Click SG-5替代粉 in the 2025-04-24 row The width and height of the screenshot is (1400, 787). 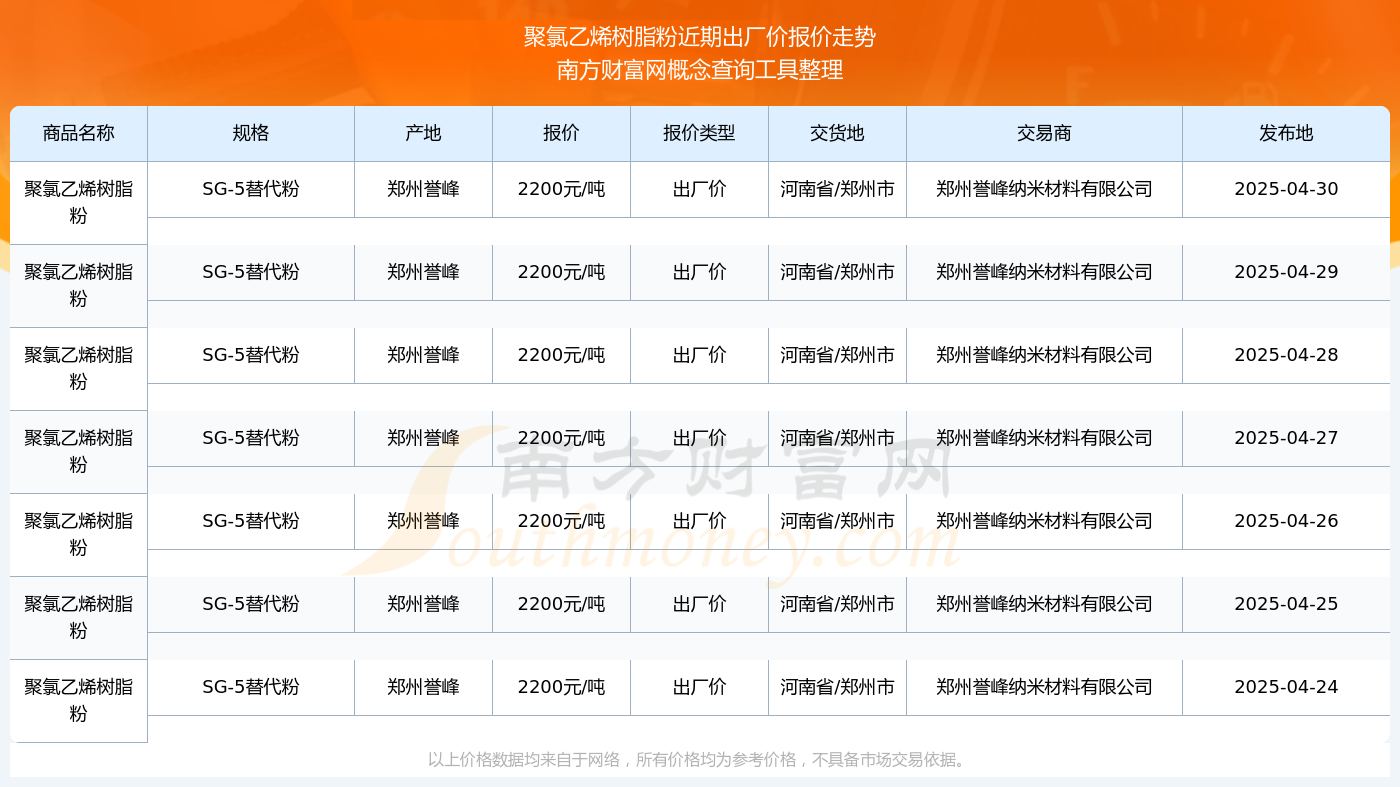click(x=251, y=687)
